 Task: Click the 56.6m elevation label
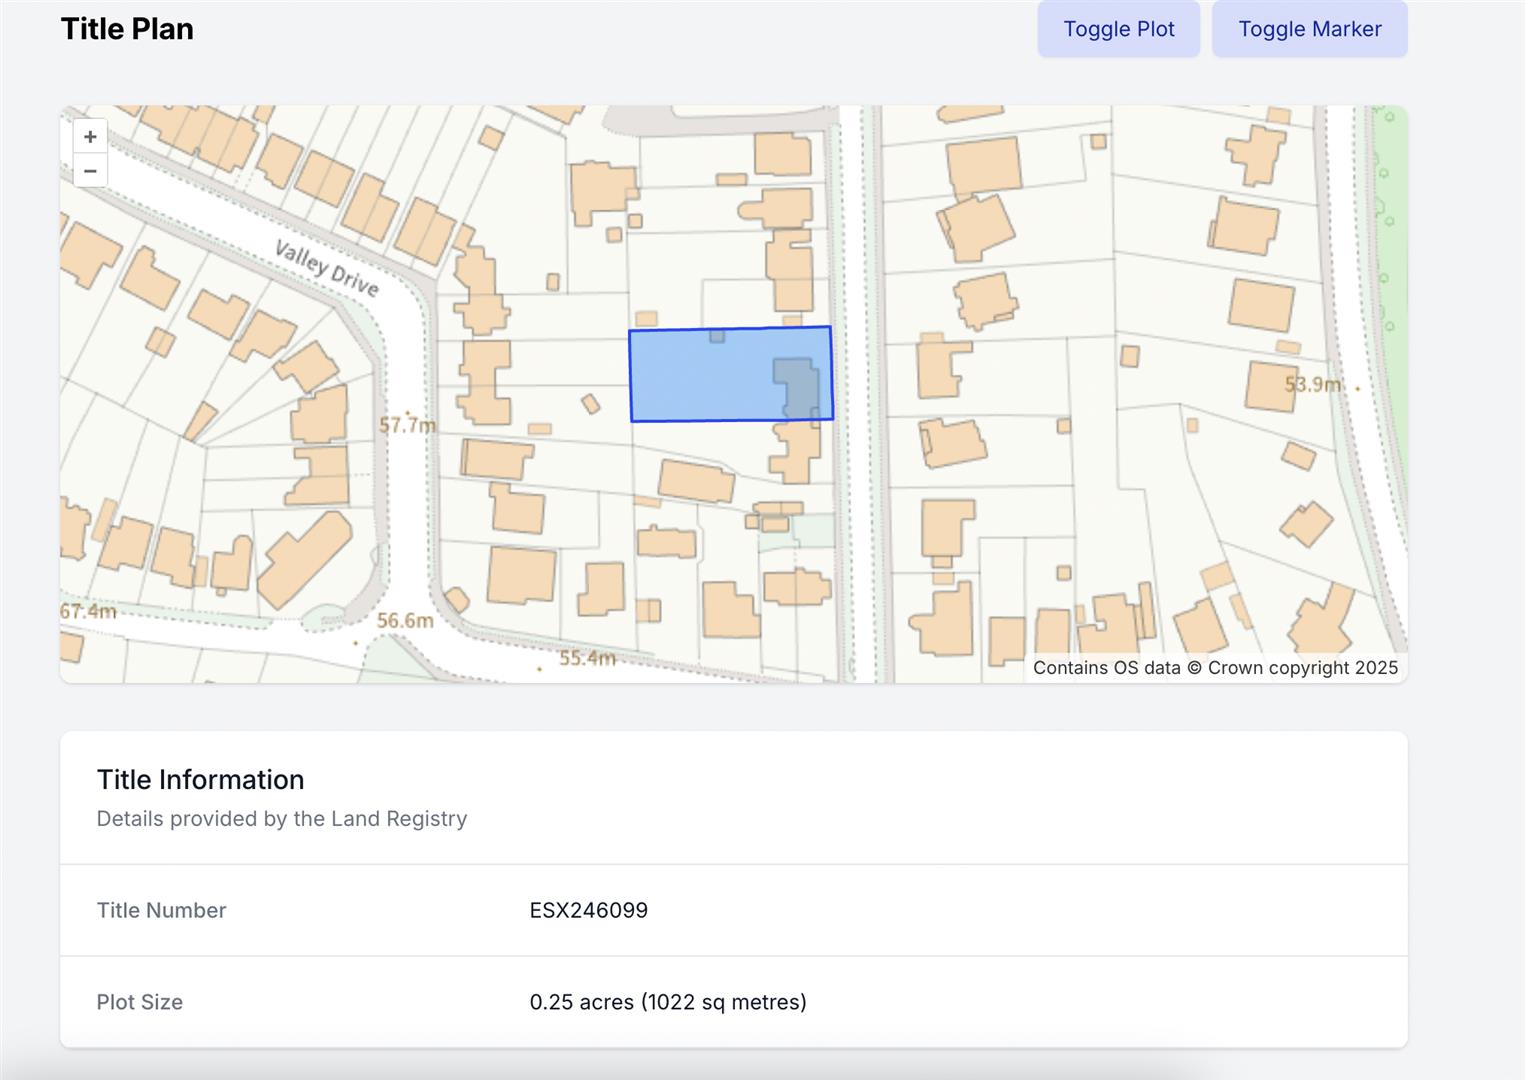tap(405, 621)
